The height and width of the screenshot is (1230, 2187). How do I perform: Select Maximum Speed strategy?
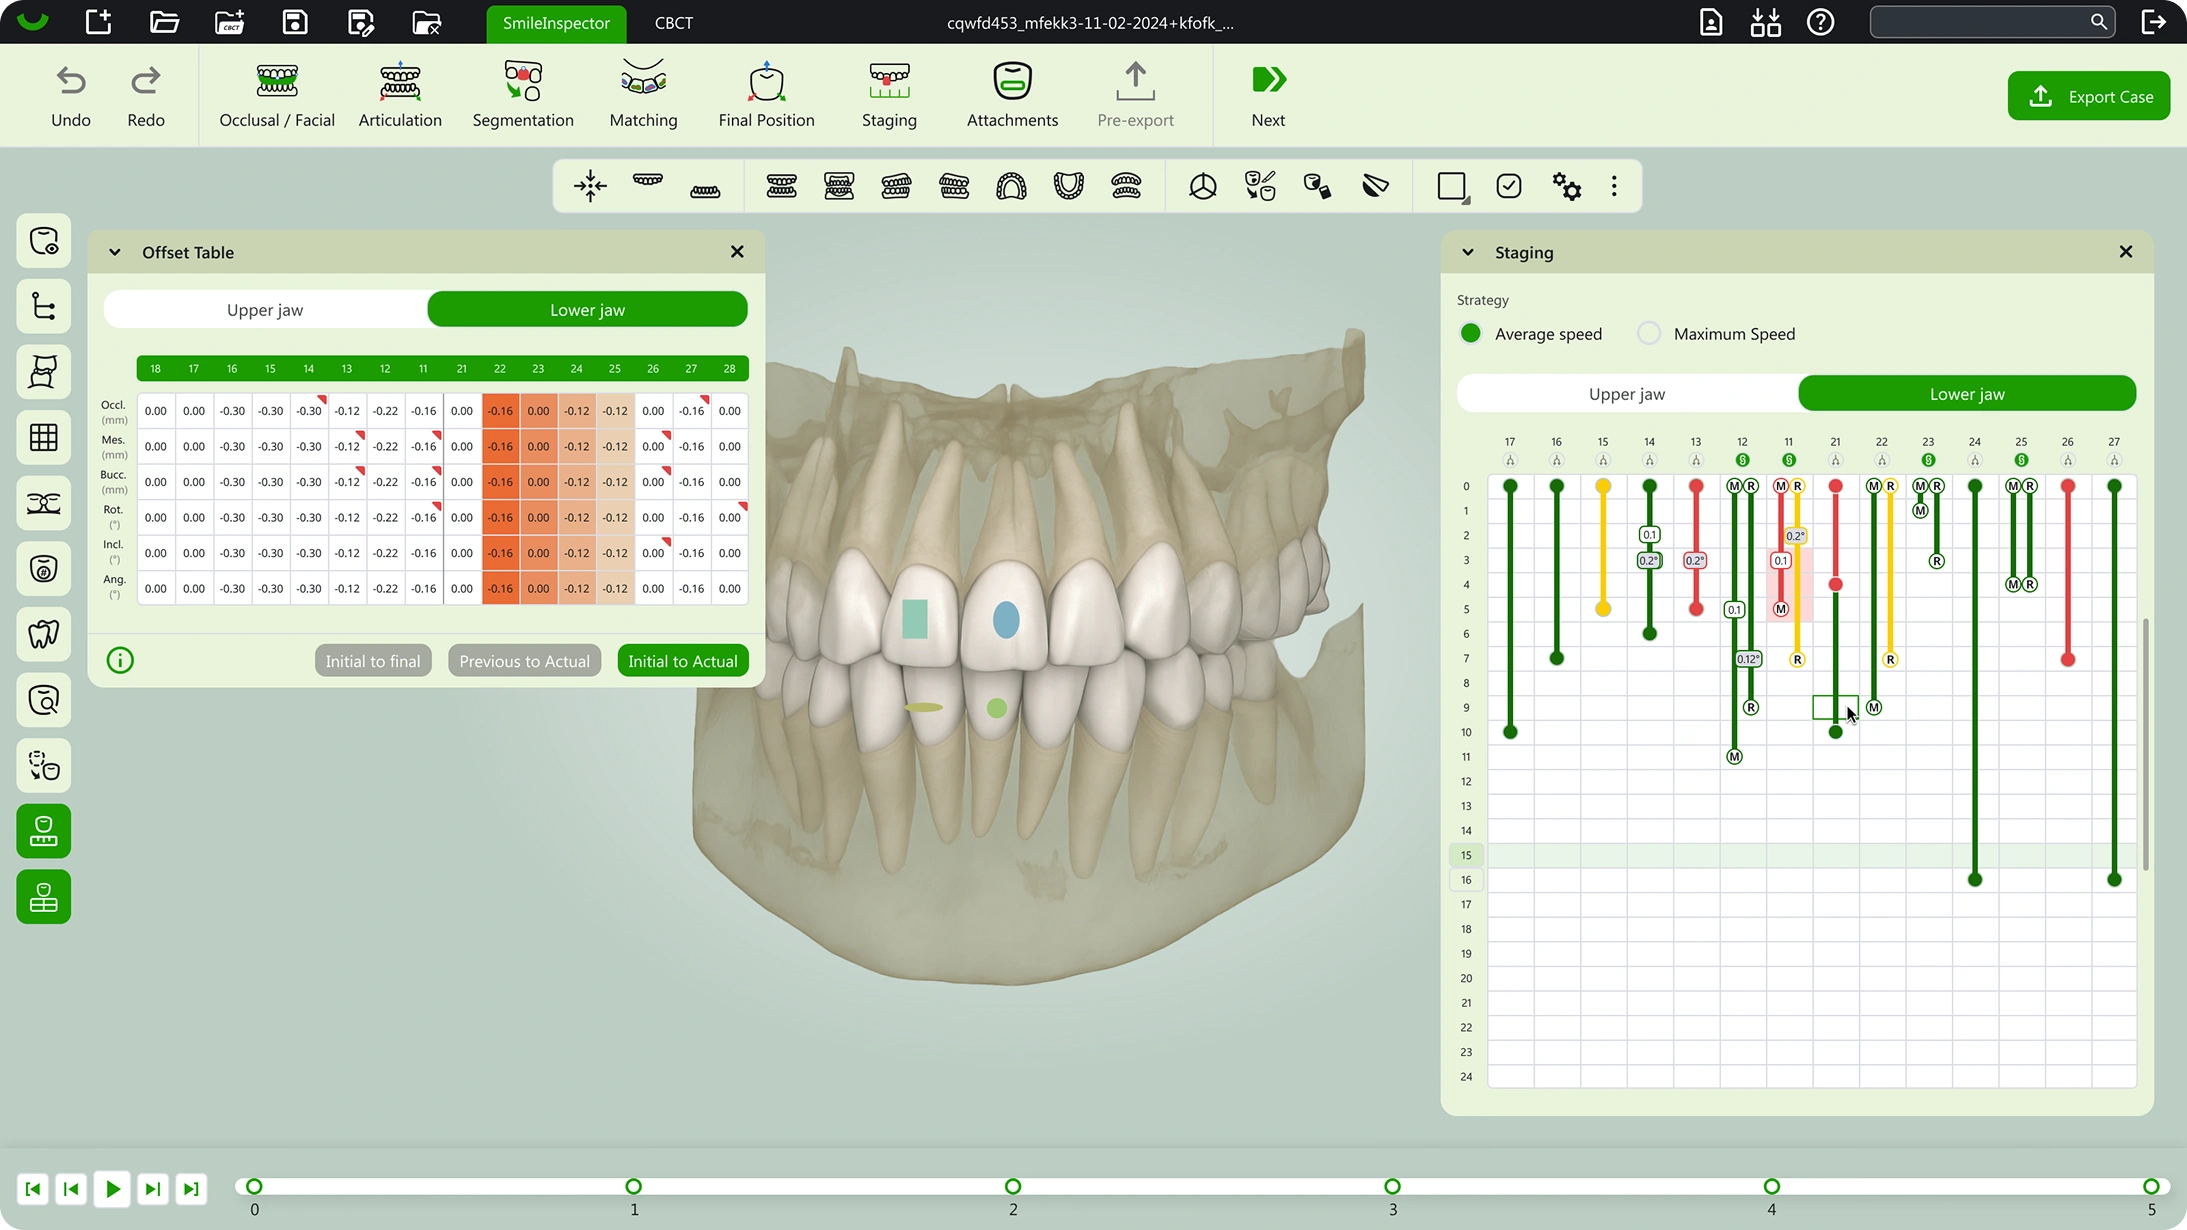[1649, 334]
